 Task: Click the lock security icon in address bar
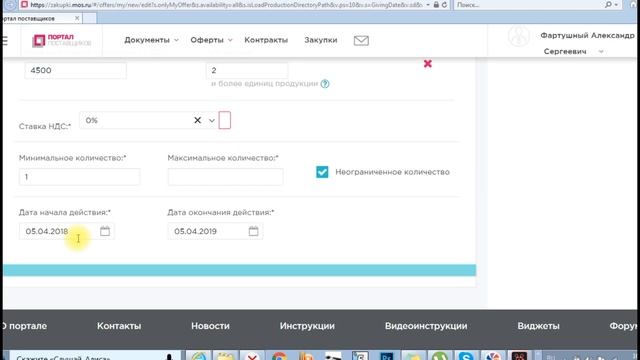click(x=436, y=5)
